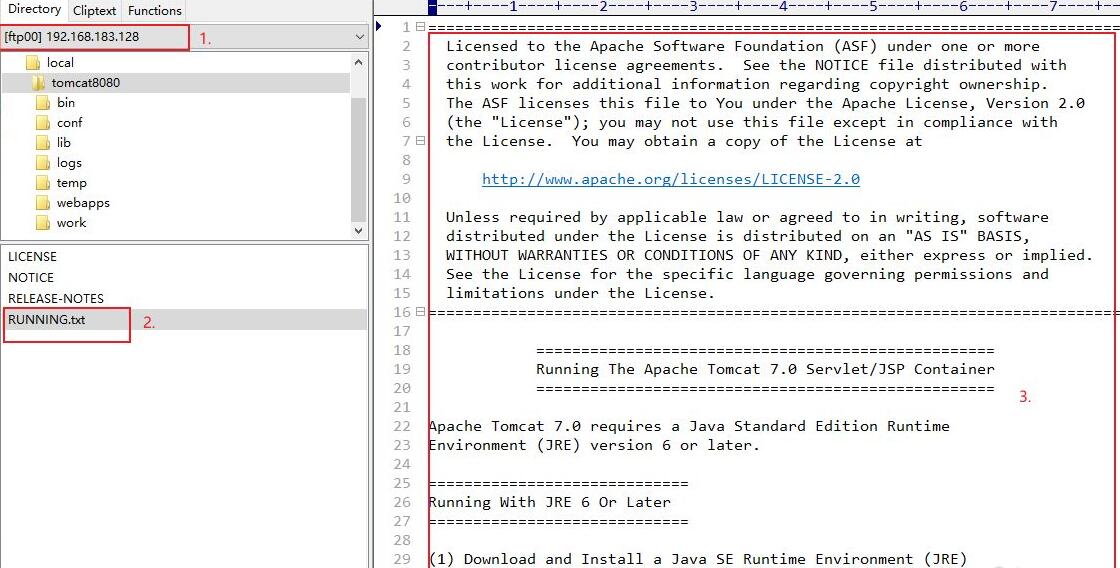Click line number 29 in gutter
The width and height of the screenshot is (1120, 568).
tap(402, 559)
